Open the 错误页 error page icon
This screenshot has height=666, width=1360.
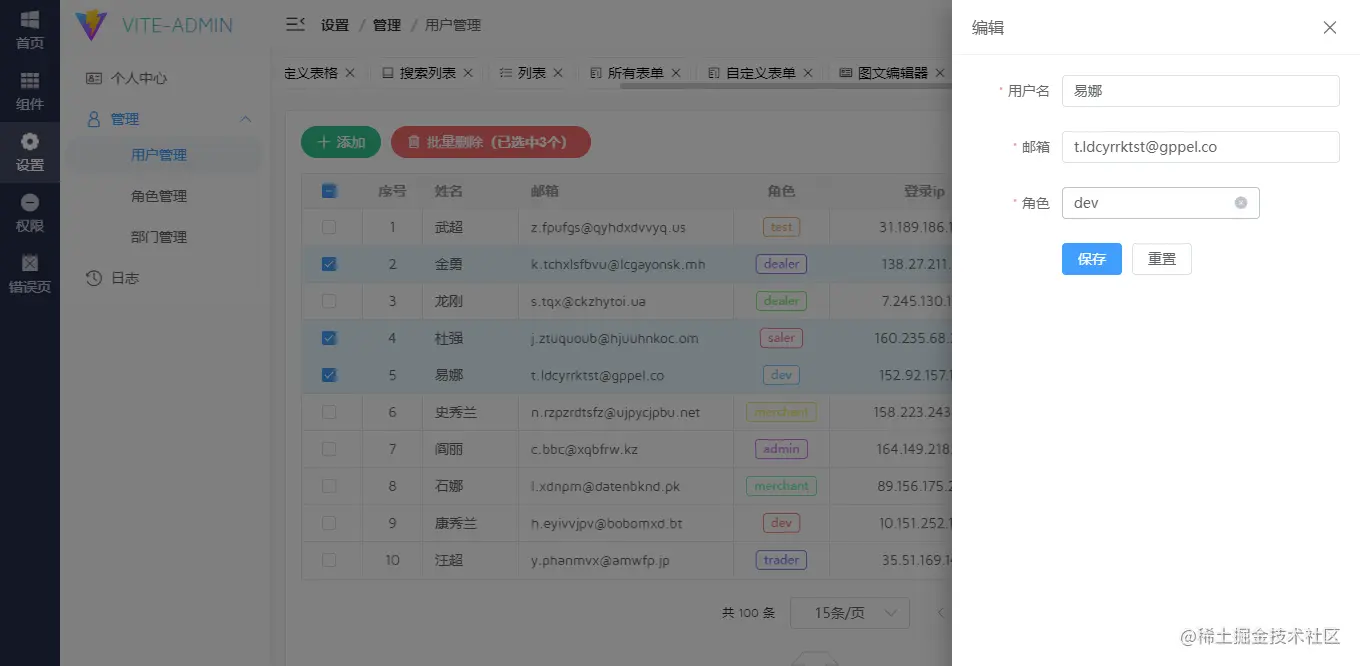coord(29,263)
